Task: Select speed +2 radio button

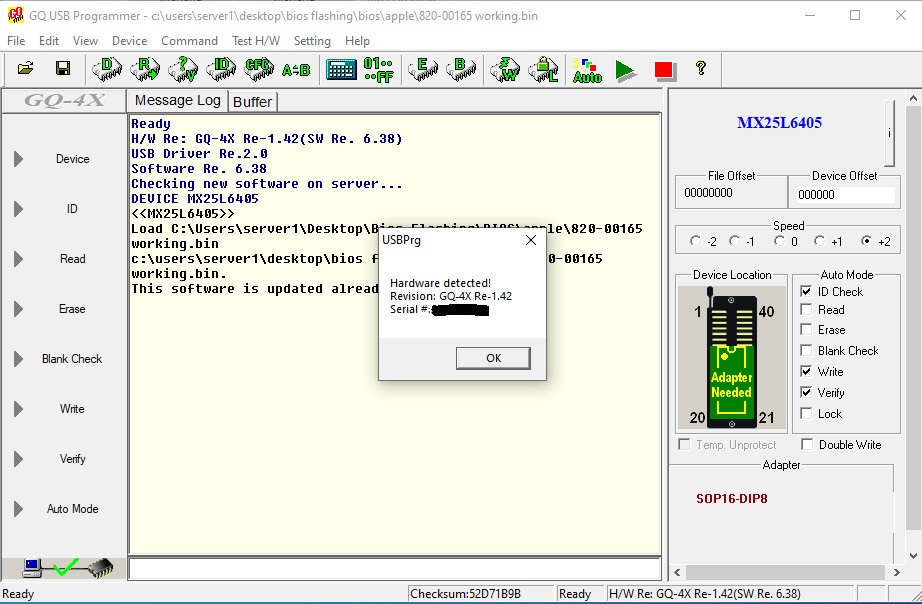Action: (866, 241)
